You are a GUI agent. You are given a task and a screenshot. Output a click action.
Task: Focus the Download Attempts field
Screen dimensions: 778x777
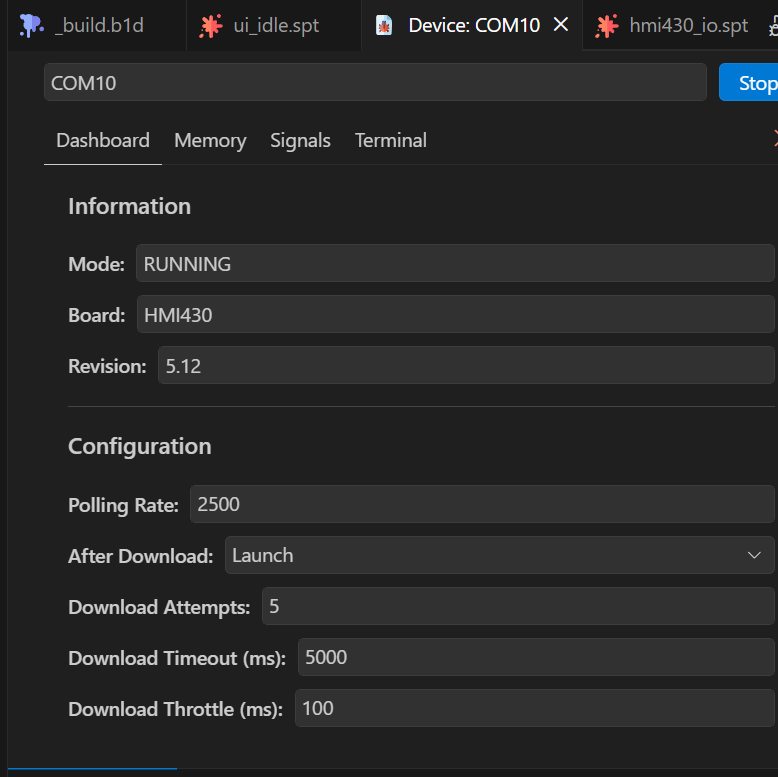[x=518, y=606]
